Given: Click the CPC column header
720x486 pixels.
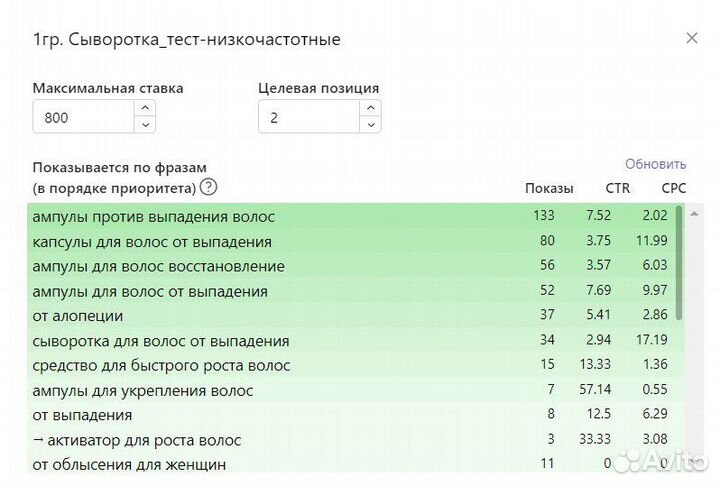Looking at the screenshot, I should pos(673,188).
